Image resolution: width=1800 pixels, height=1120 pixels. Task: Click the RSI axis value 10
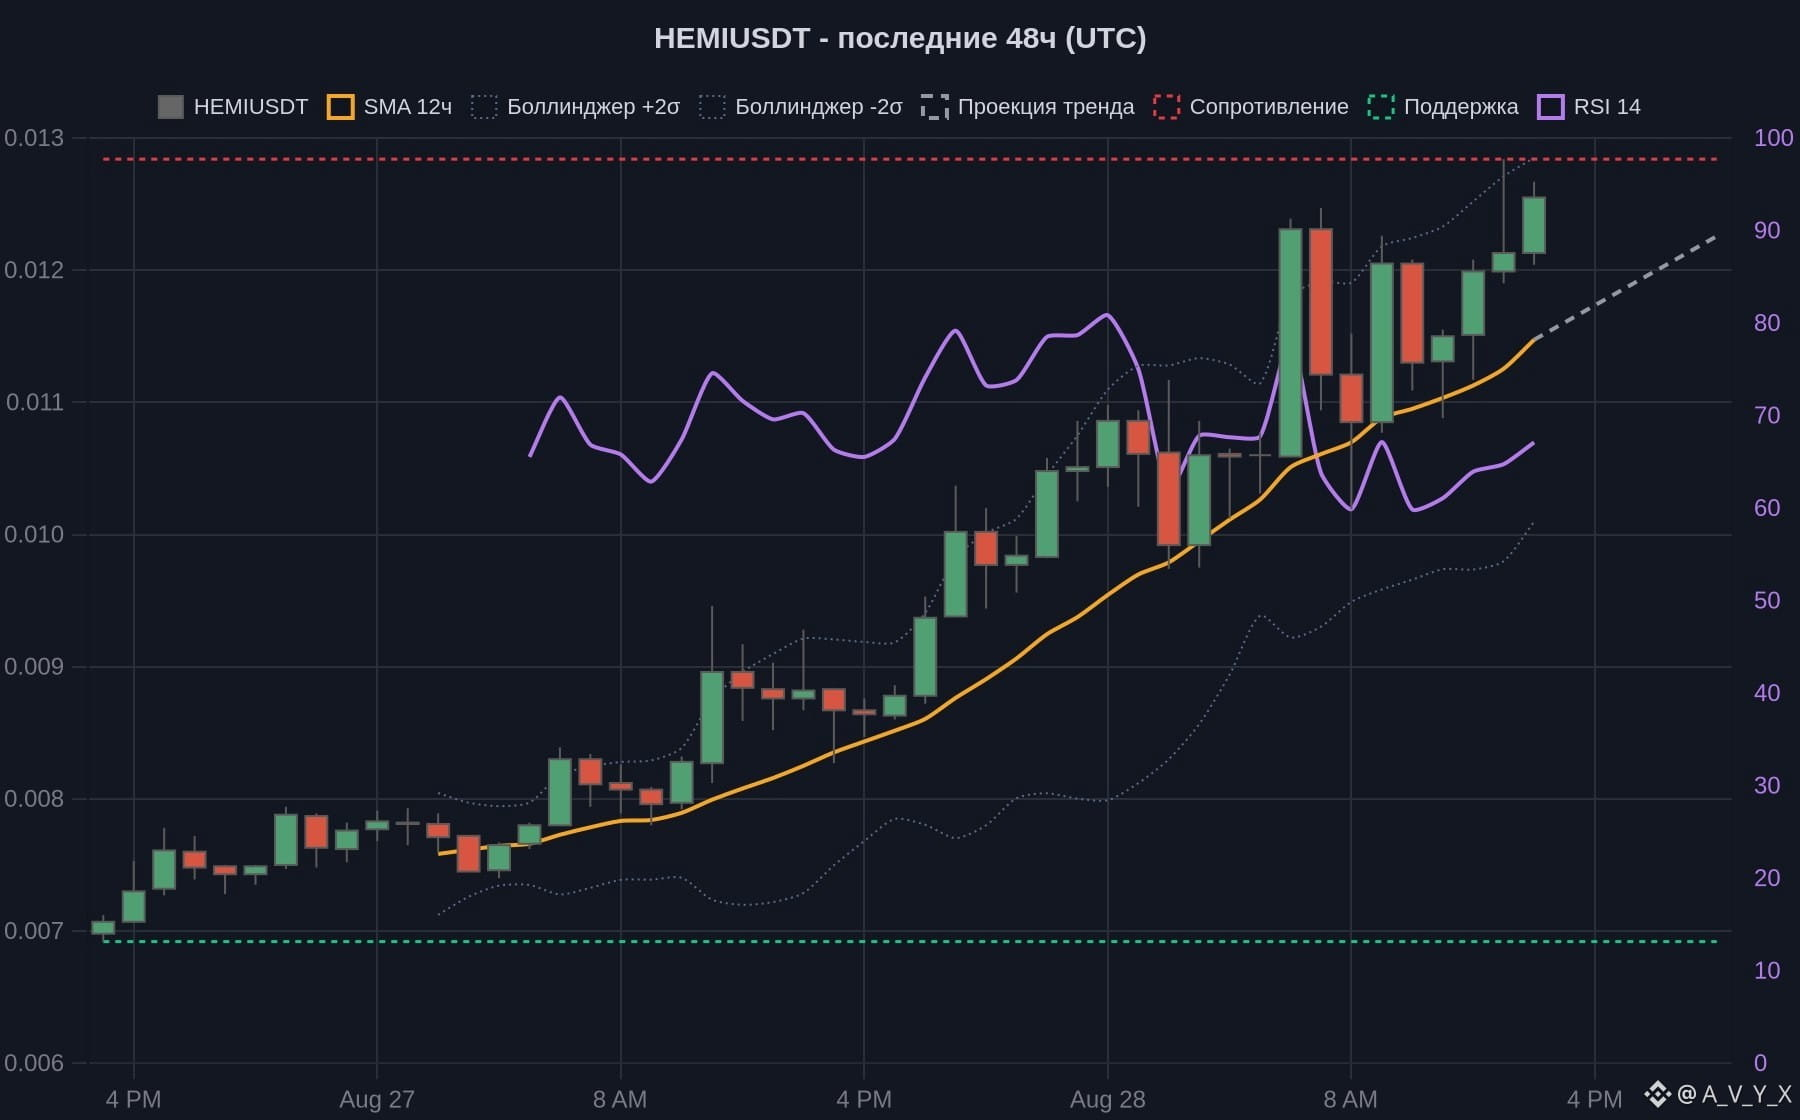coord(1767,970)
